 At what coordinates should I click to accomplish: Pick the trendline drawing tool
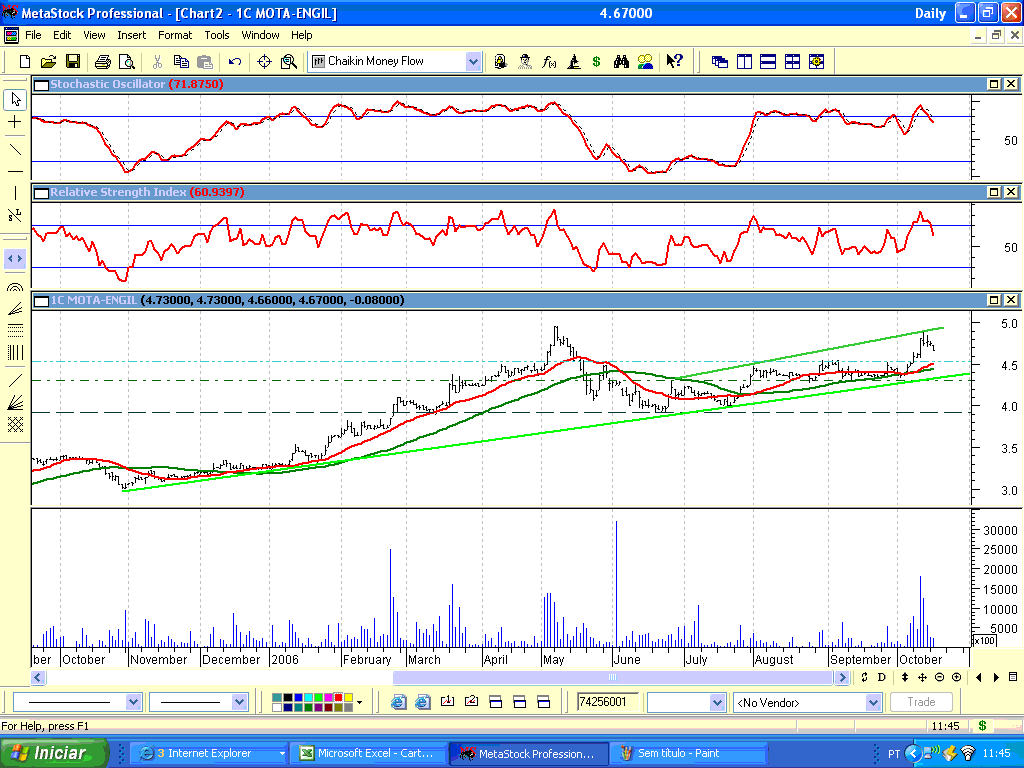[15, 150]
